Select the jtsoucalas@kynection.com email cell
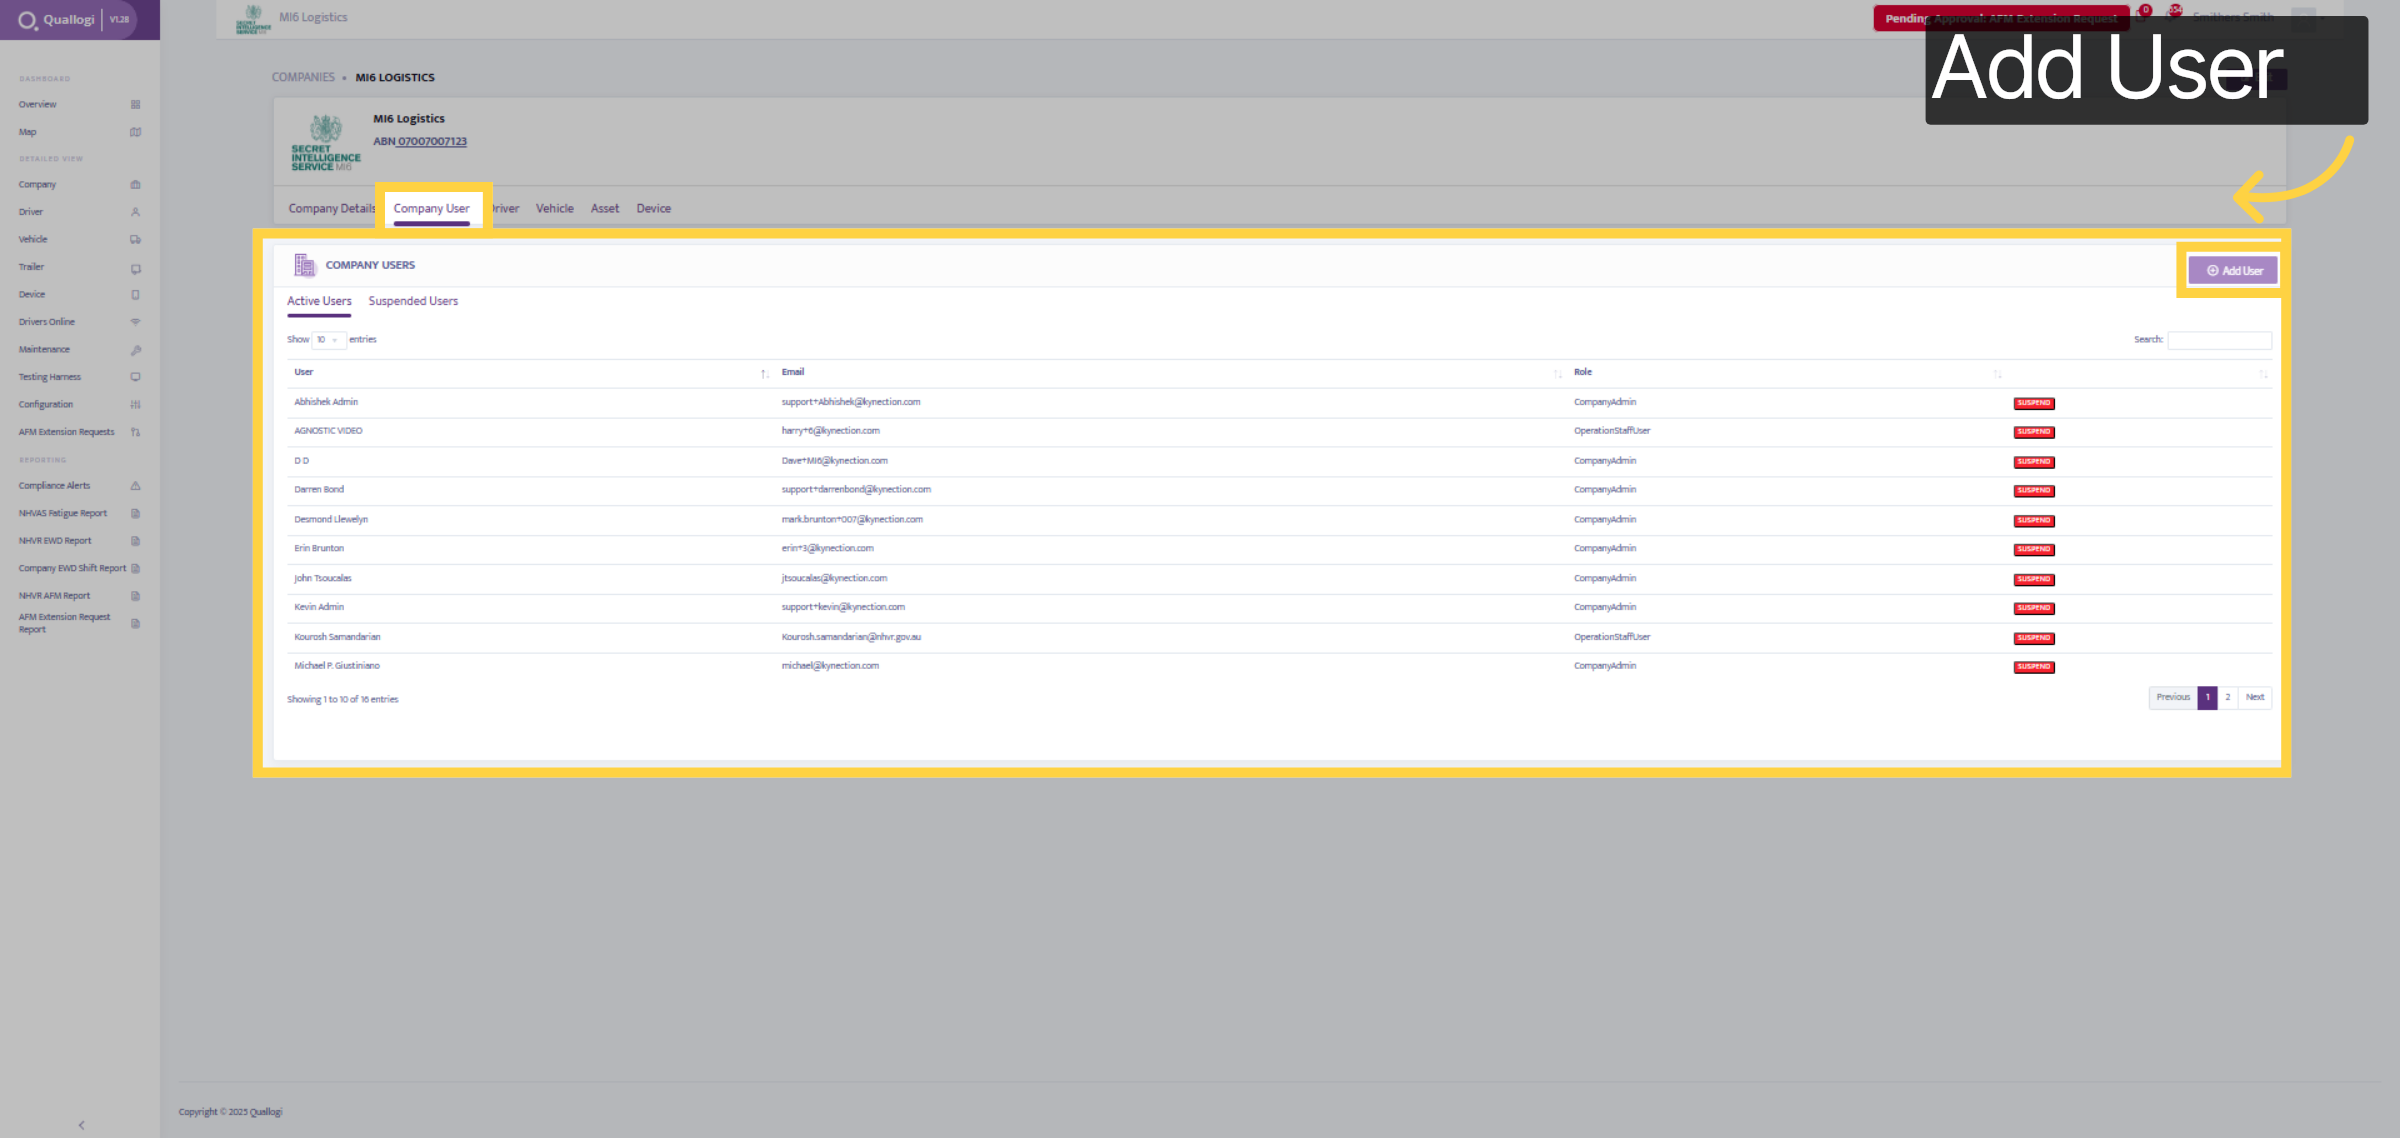Screen dimensions: 2400x1138 tap(834, 578)
